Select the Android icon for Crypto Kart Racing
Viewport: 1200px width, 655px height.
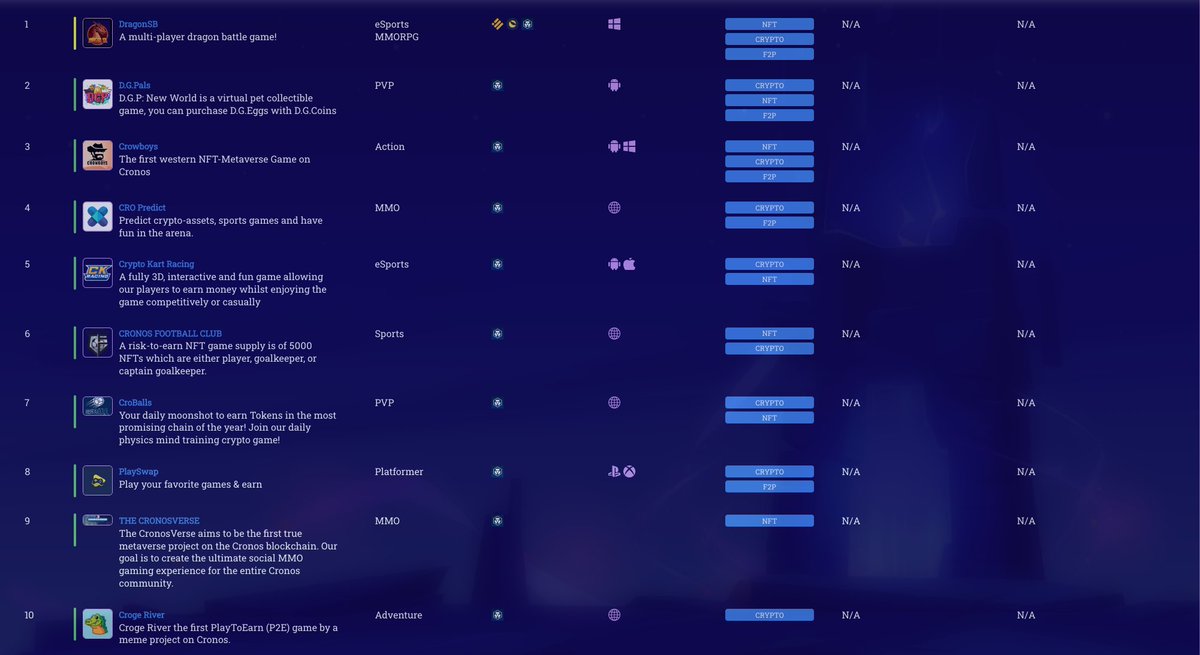[614, 264]
